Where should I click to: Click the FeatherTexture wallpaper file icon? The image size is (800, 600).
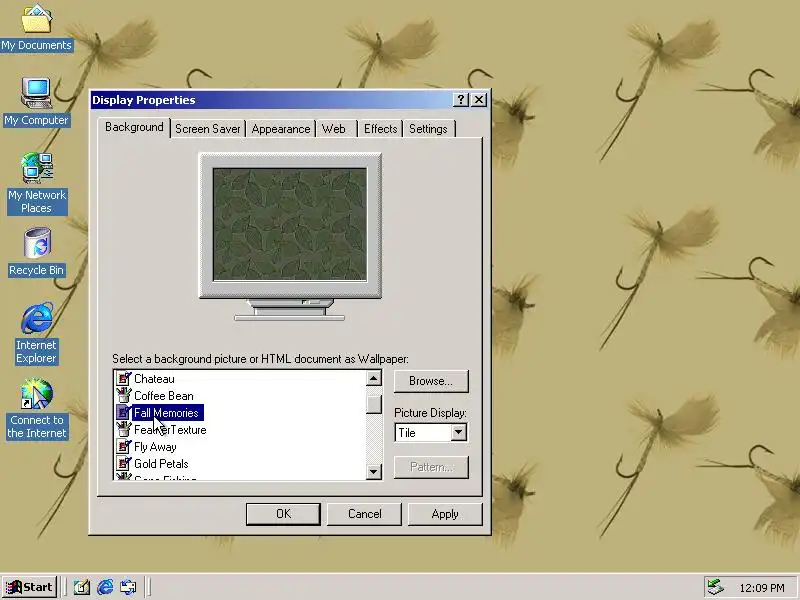click(123, 430)
